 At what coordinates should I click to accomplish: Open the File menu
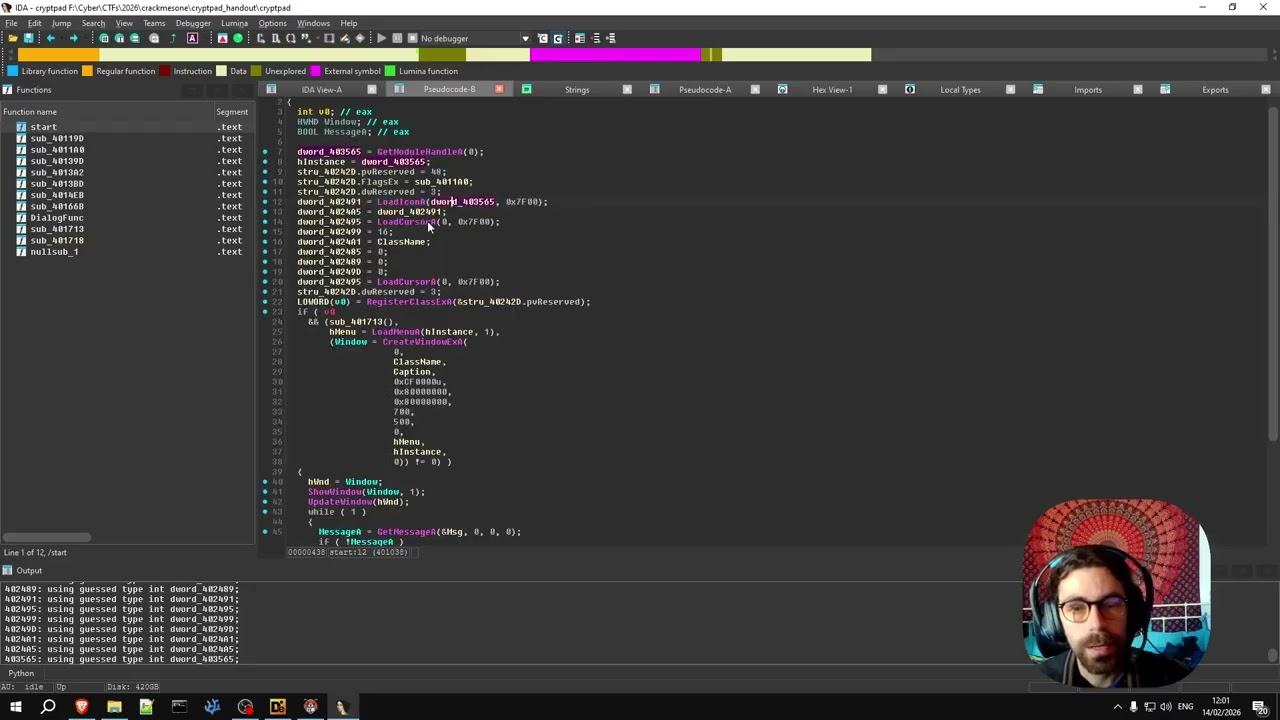click(11, 23)
